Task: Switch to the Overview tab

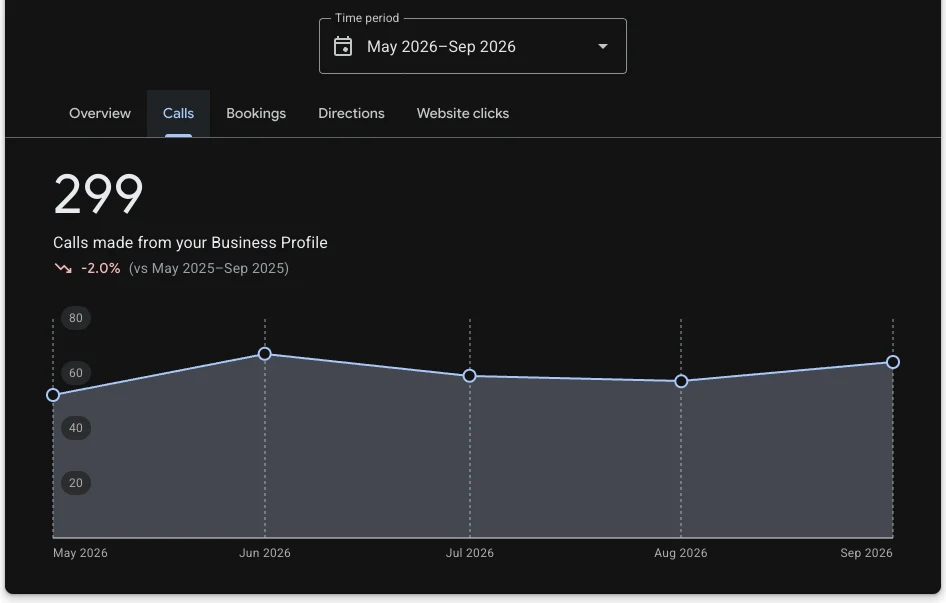Action: (100, 113)
